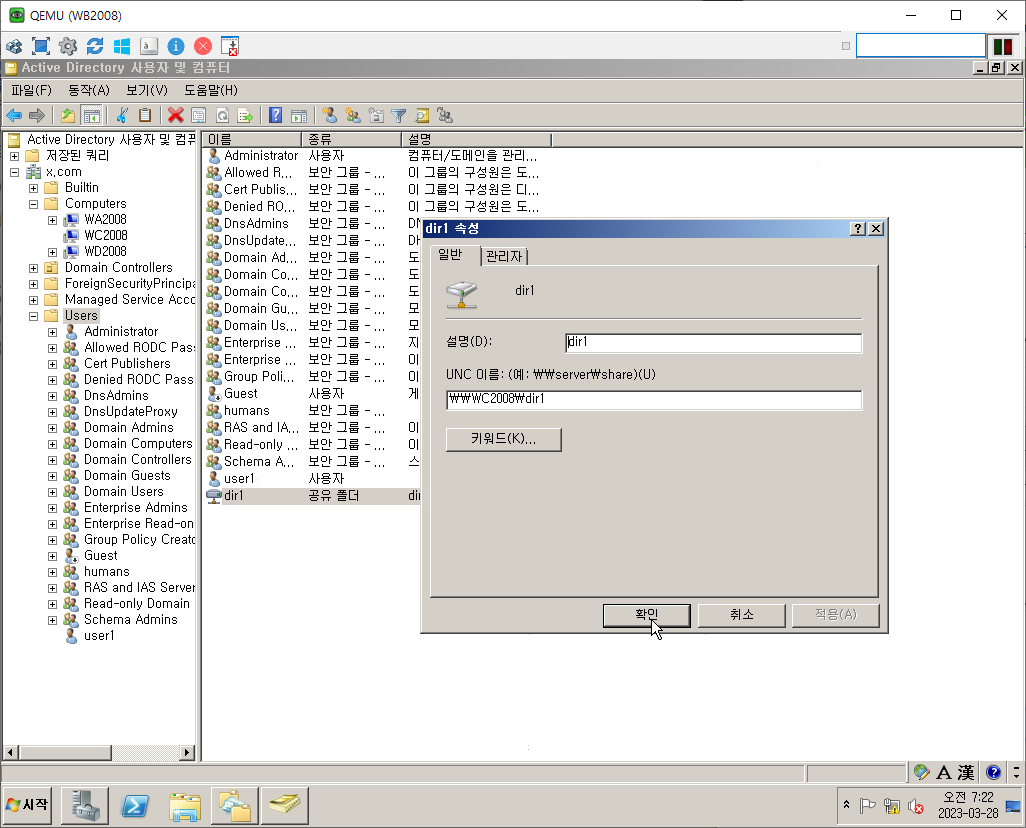Expand the Domain Controllers container node
1026x828 pixels.
point(33,268)
